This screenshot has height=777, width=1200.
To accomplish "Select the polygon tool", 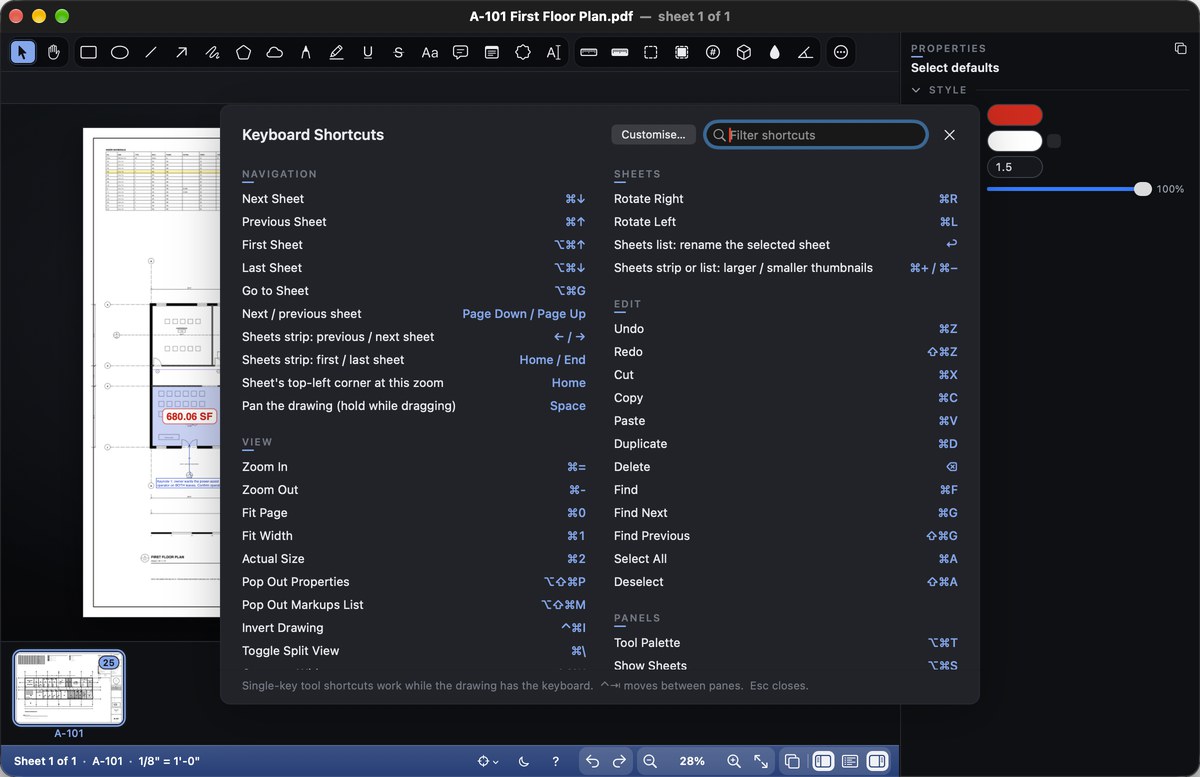I will click(x=244, y=52).
